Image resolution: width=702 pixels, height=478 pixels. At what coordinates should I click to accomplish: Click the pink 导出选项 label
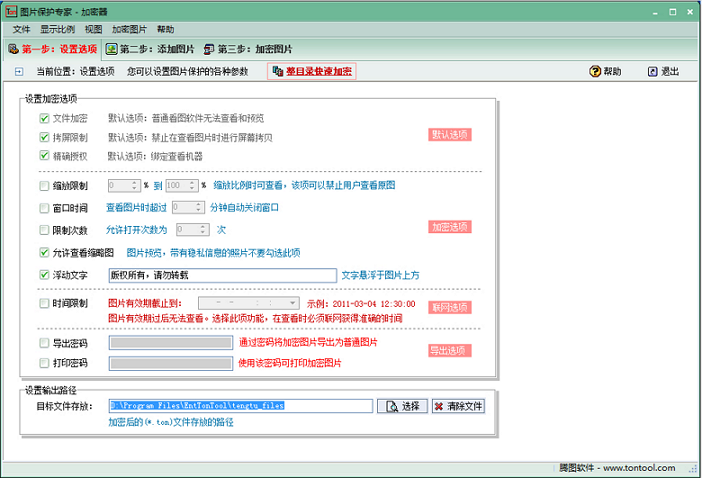[x=449, y=350]
